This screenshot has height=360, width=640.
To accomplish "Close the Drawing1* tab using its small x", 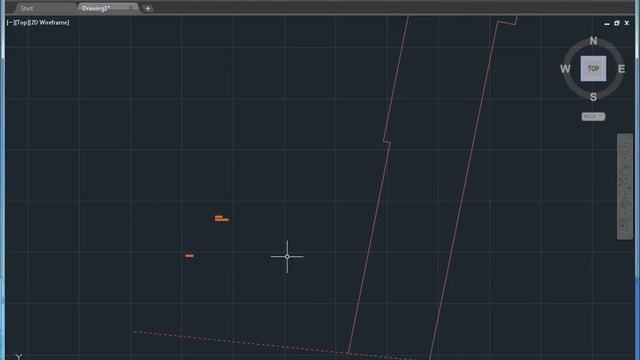I will [131, 8].
